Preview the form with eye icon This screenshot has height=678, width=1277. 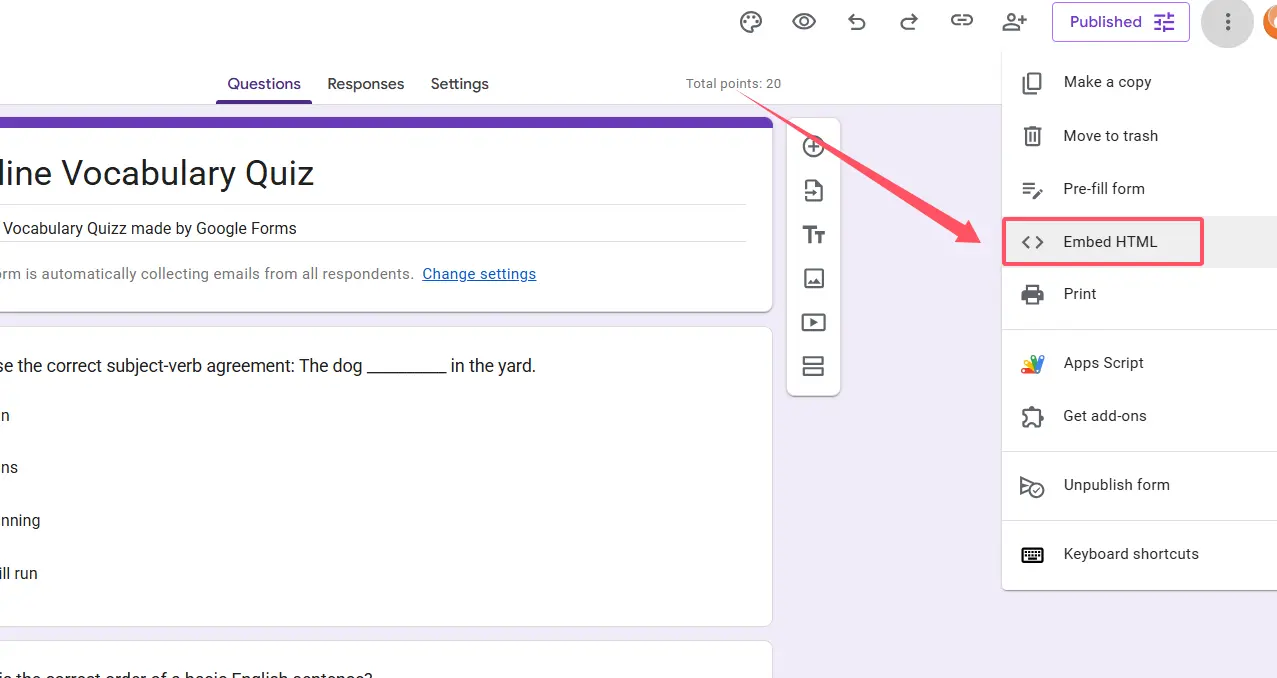804,22
